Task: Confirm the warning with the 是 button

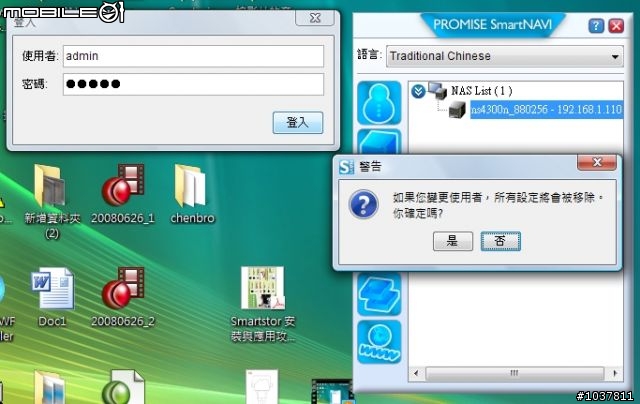Action: 453,241
